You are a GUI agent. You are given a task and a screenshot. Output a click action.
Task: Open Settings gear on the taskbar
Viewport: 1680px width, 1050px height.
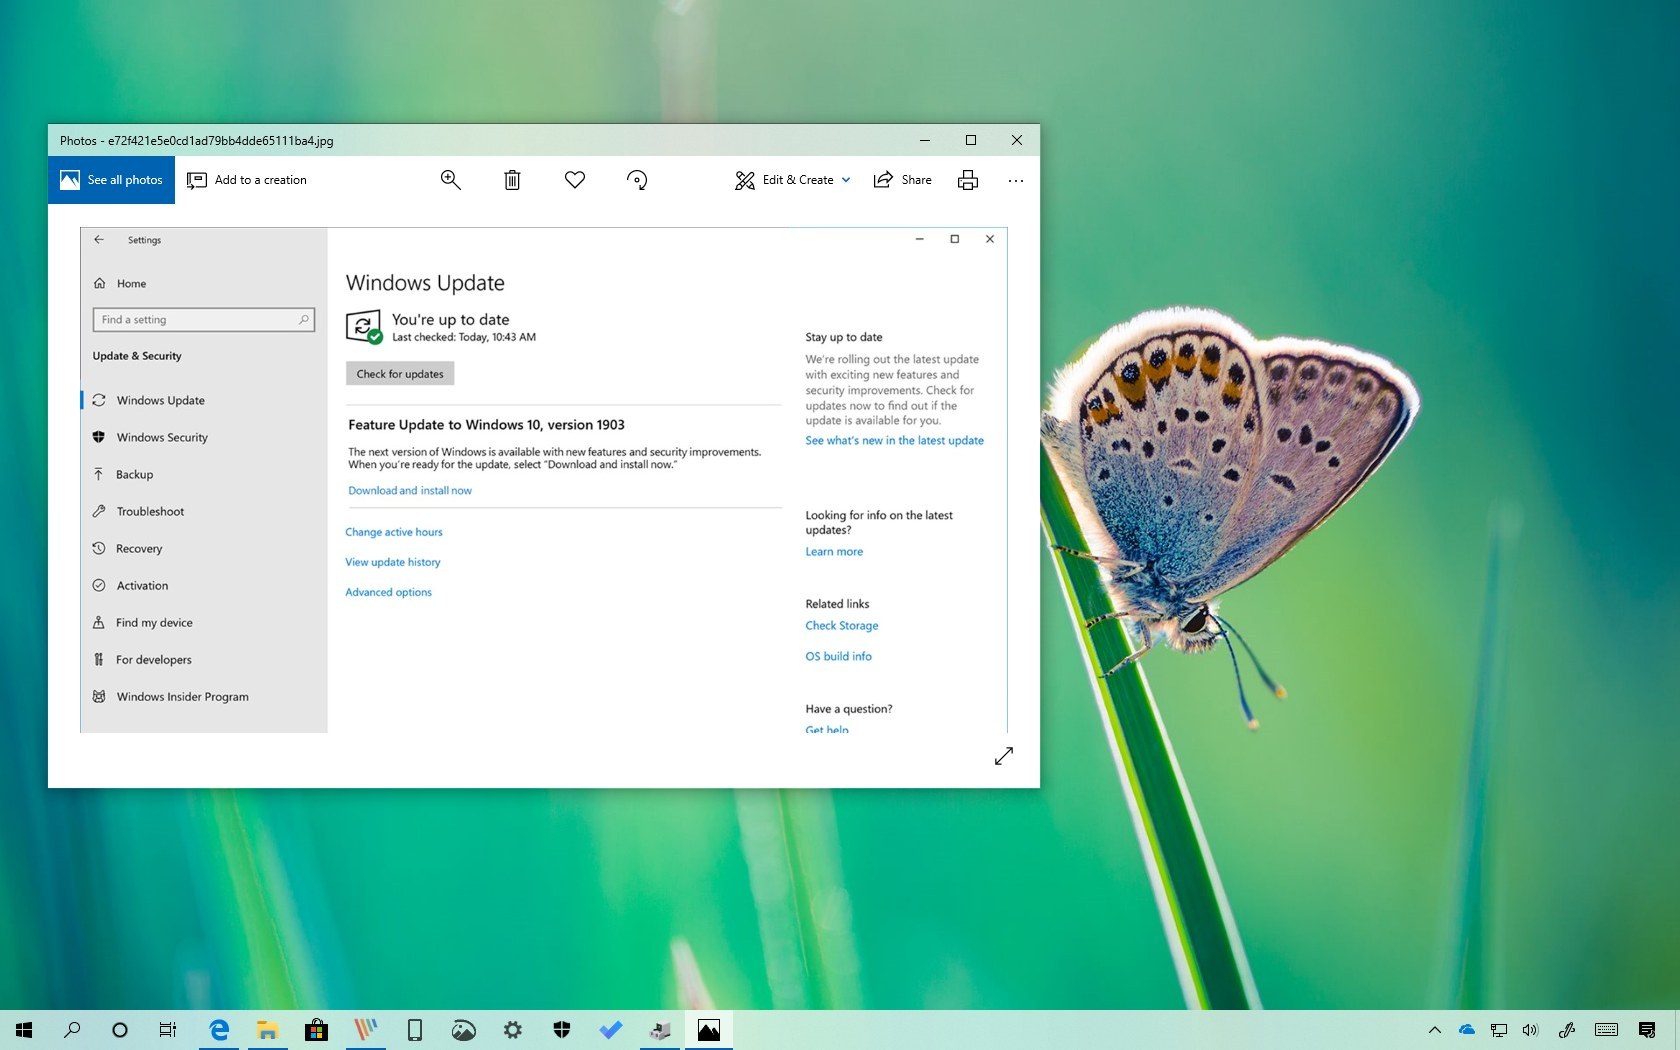513,1030
